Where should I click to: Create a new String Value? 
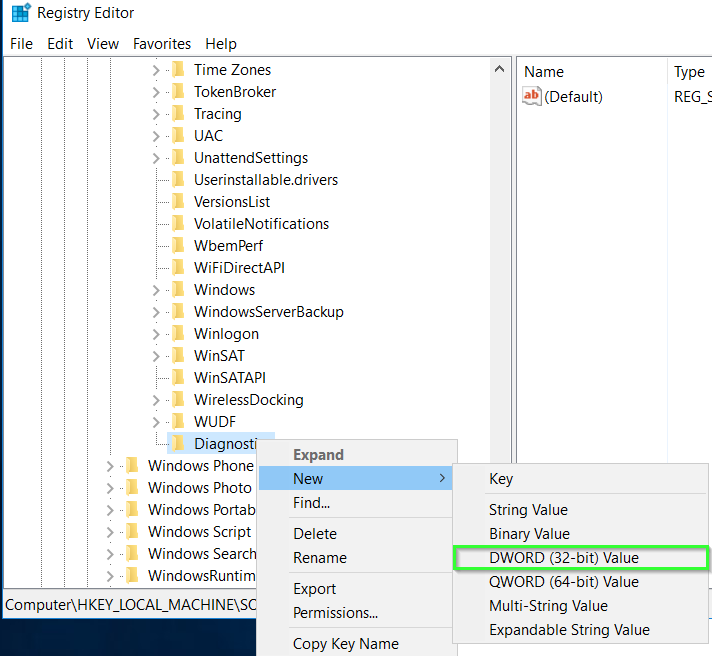pyautogui.click(x=528, y=510)
